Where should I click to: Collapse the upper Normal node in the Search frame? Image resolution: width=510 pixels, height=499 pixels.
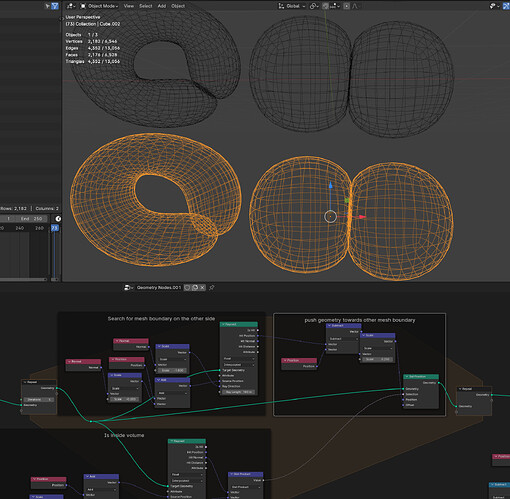pos(117,341)
